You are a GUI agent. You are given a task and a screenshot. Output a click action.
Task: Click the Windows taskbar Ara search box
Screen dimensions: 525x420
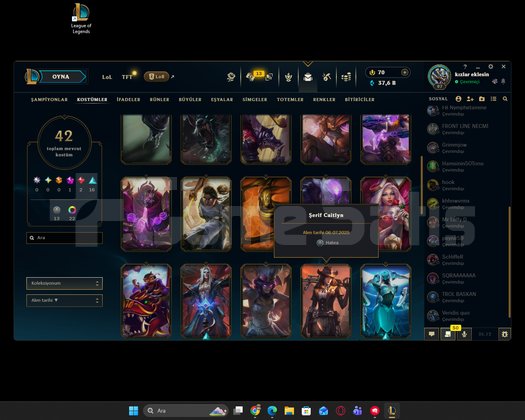[x=186, y=411]
